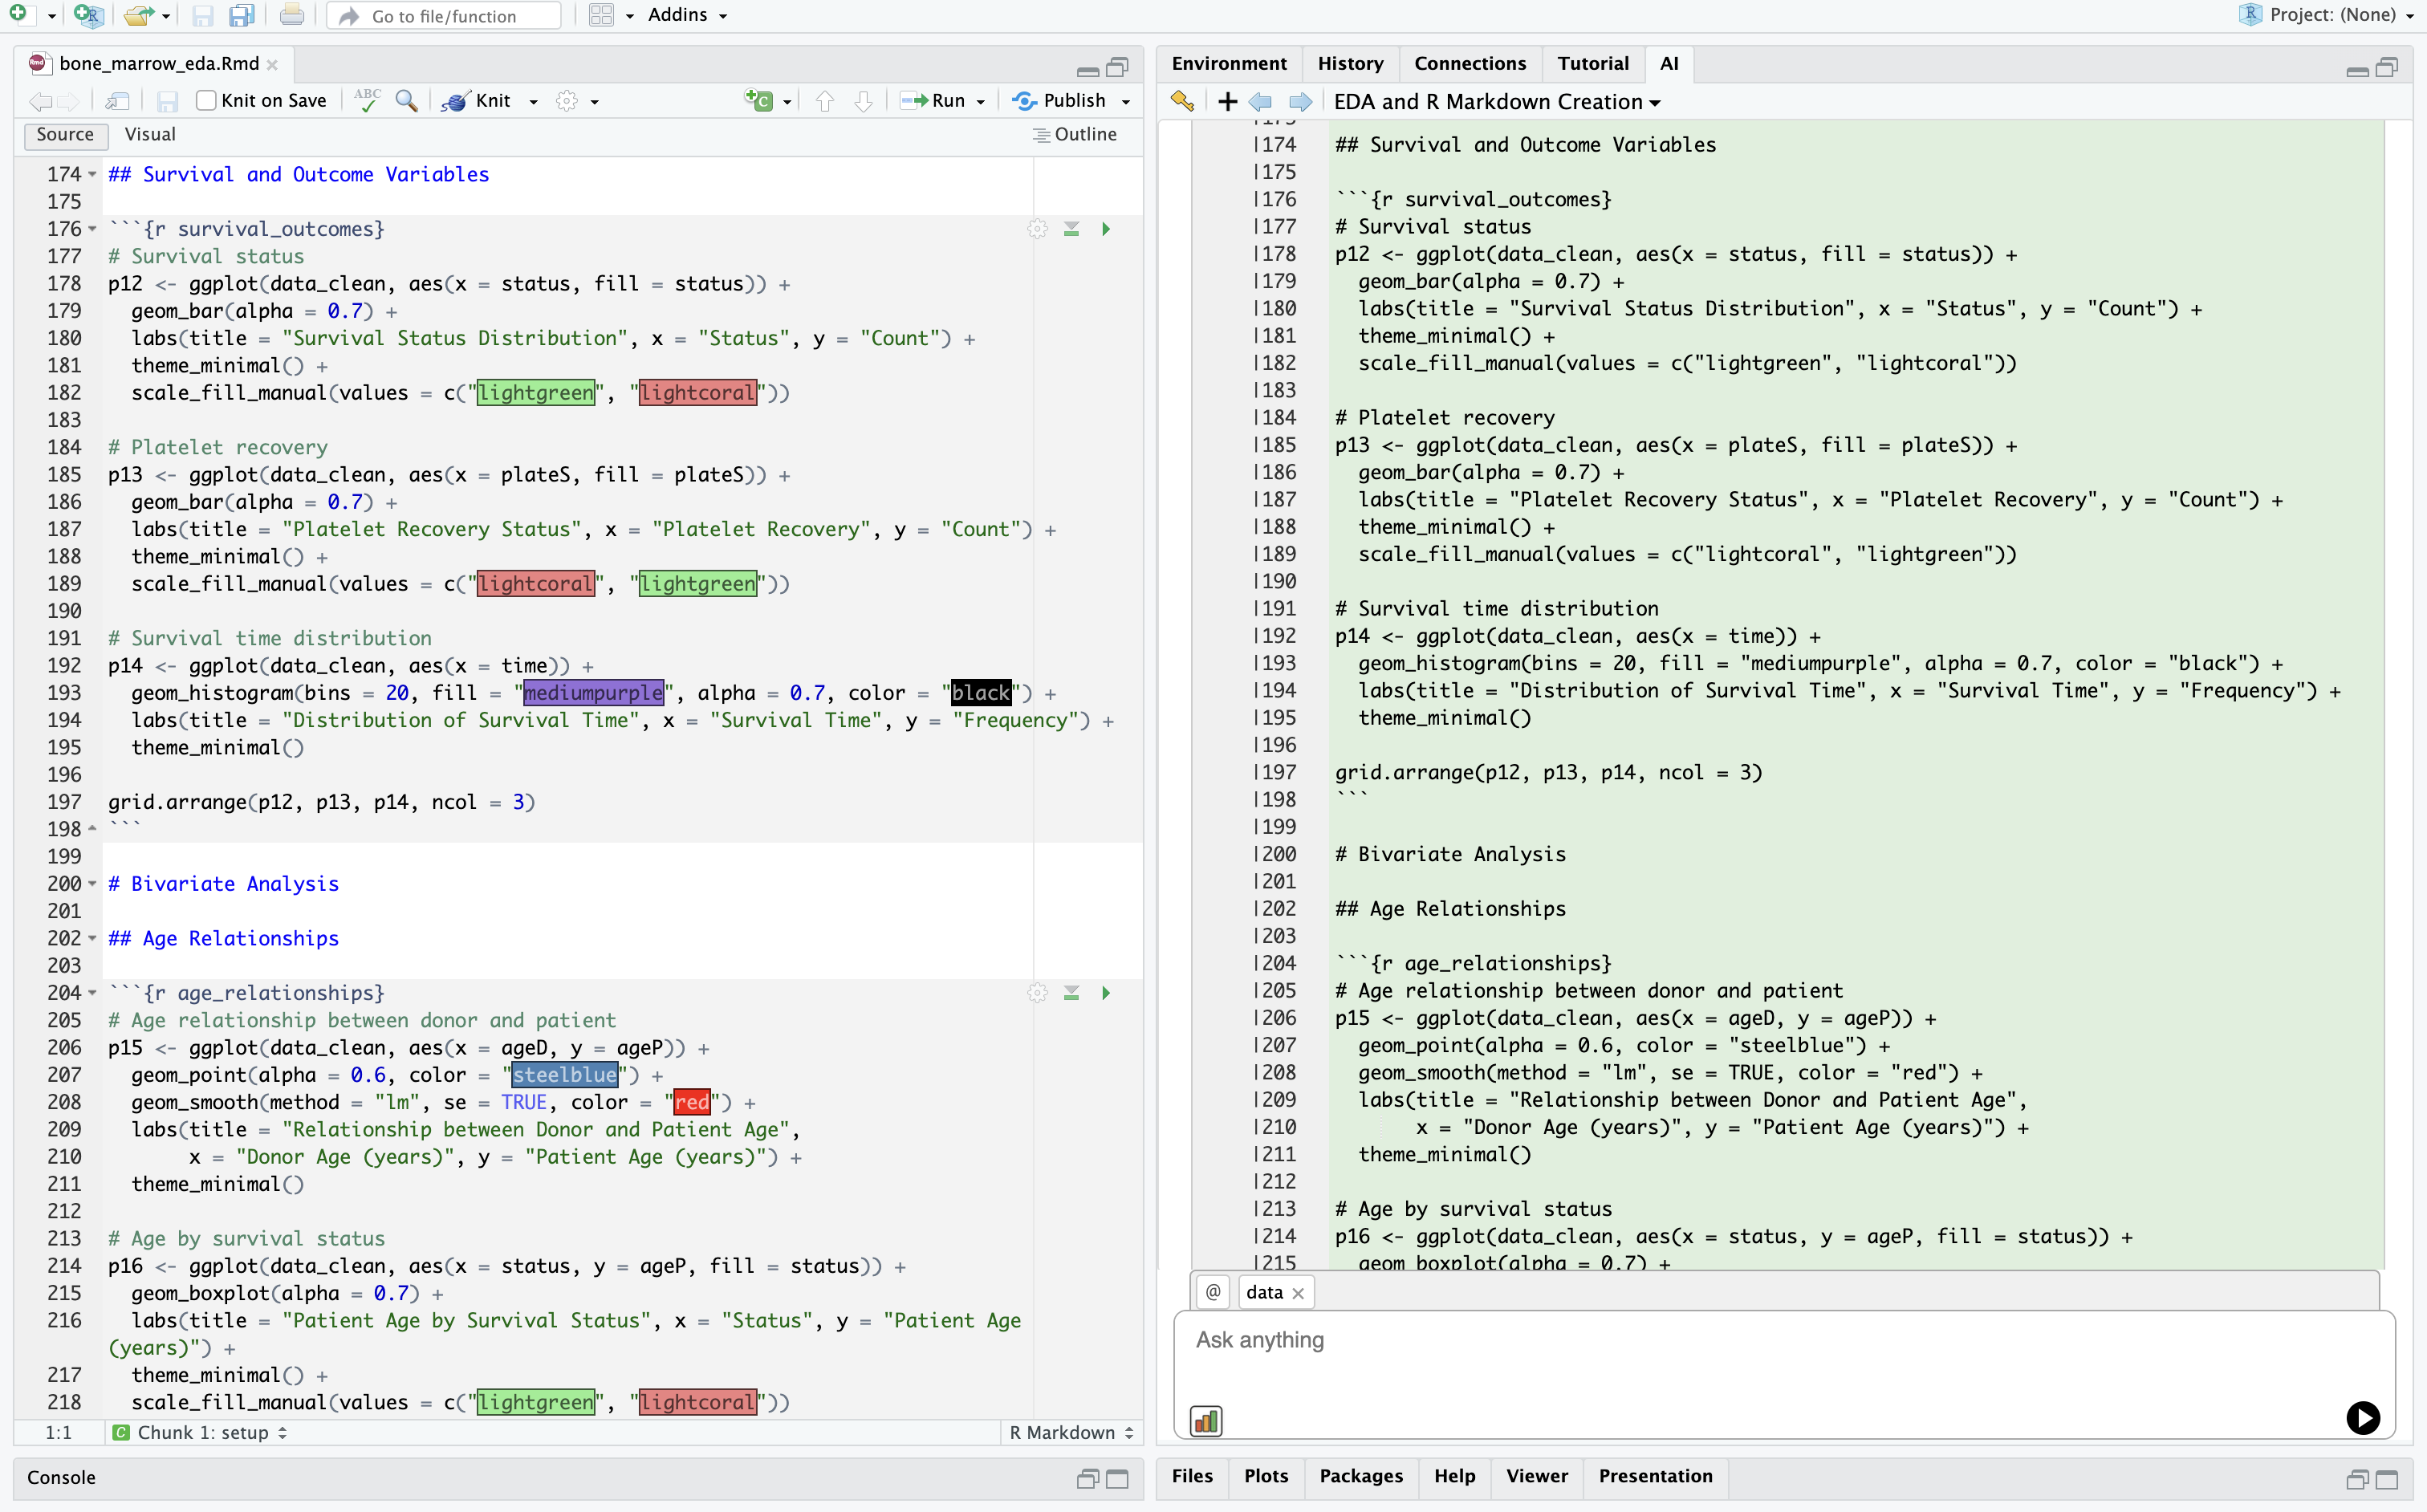The height and width of the screenshot is (1512, 2427).
Task: Click the Publish button
Action: point(1059,101)
